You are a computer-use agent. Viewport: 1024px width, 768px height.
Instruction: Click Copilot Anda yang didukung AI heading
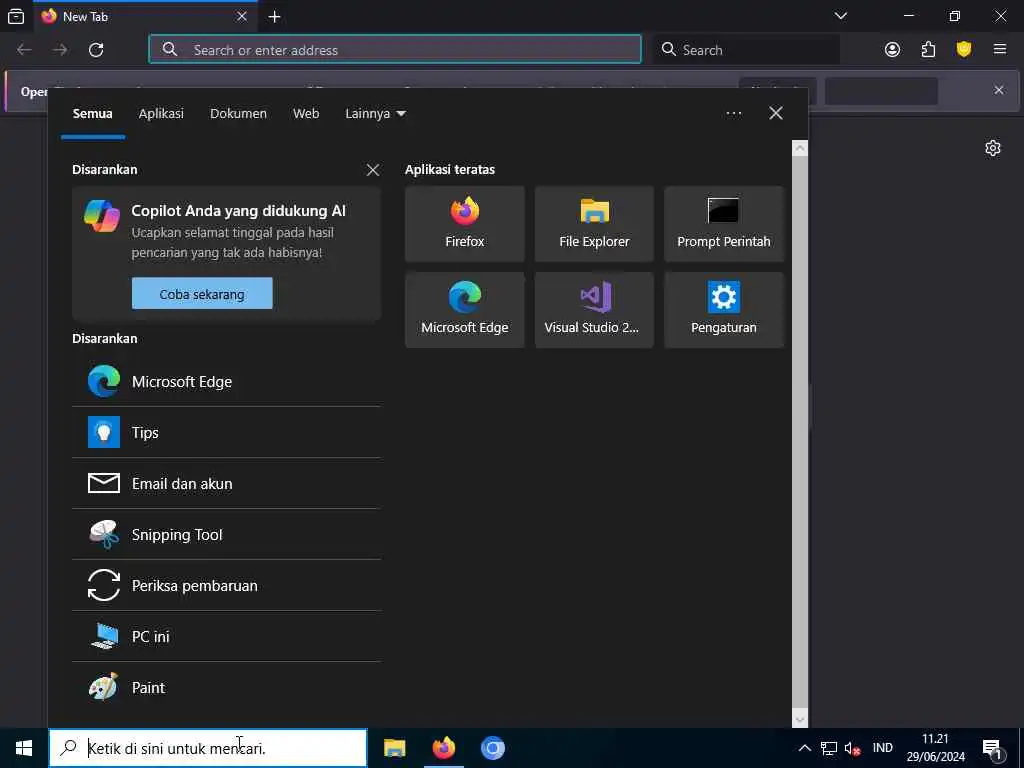(x=238, y=211)
